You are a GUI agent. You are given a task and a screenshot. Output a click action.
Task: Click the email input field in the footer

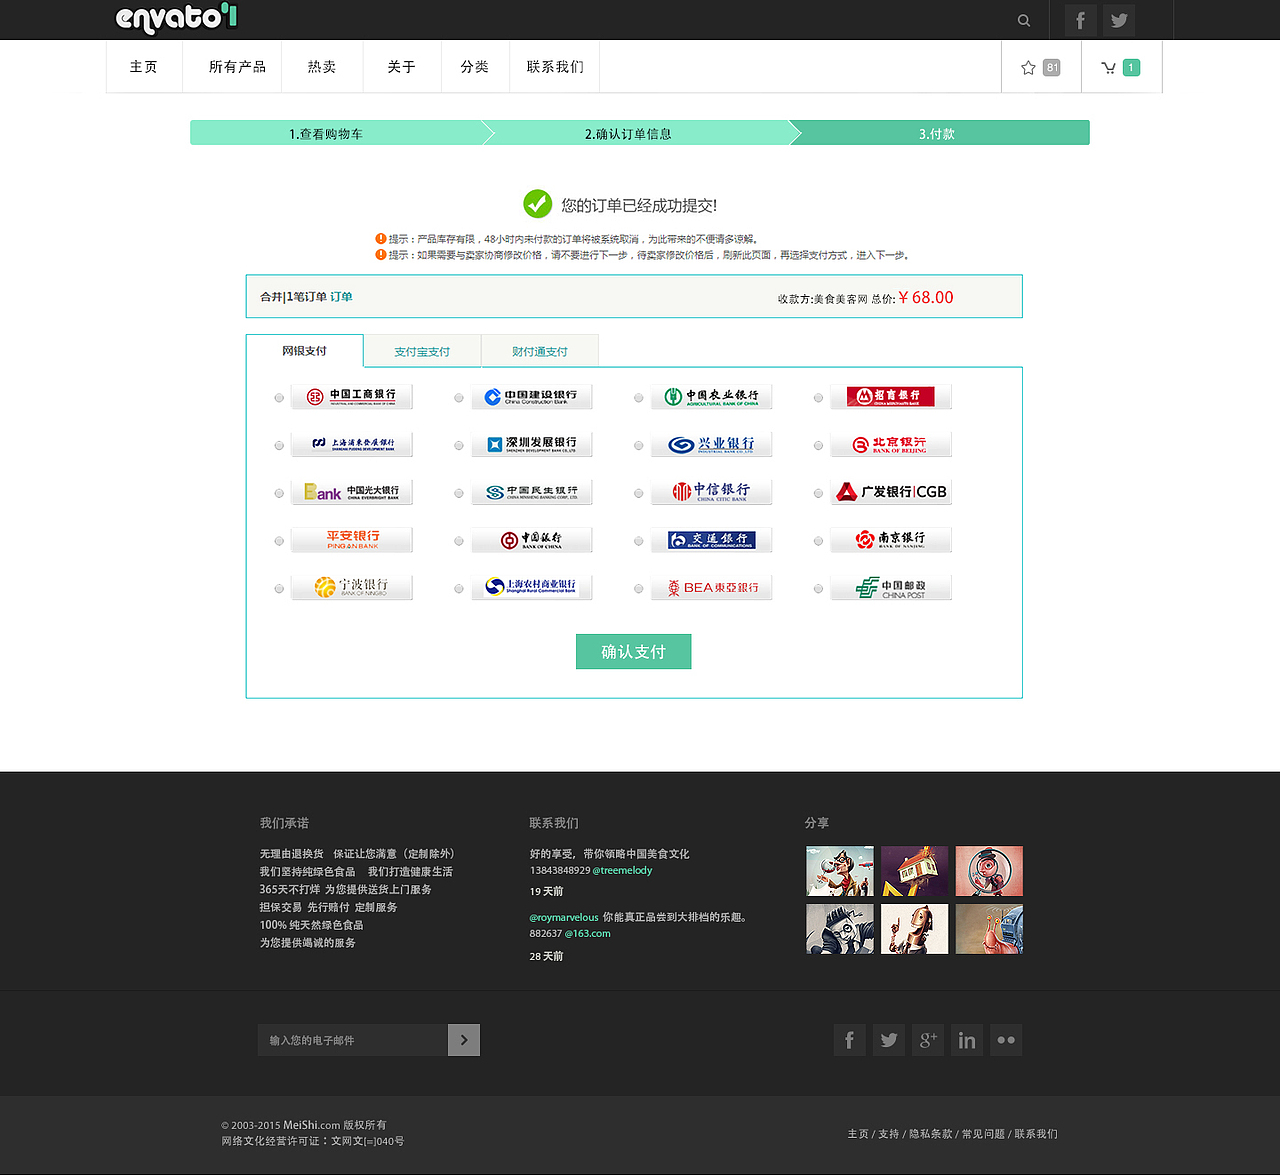tap(350, 1039)
